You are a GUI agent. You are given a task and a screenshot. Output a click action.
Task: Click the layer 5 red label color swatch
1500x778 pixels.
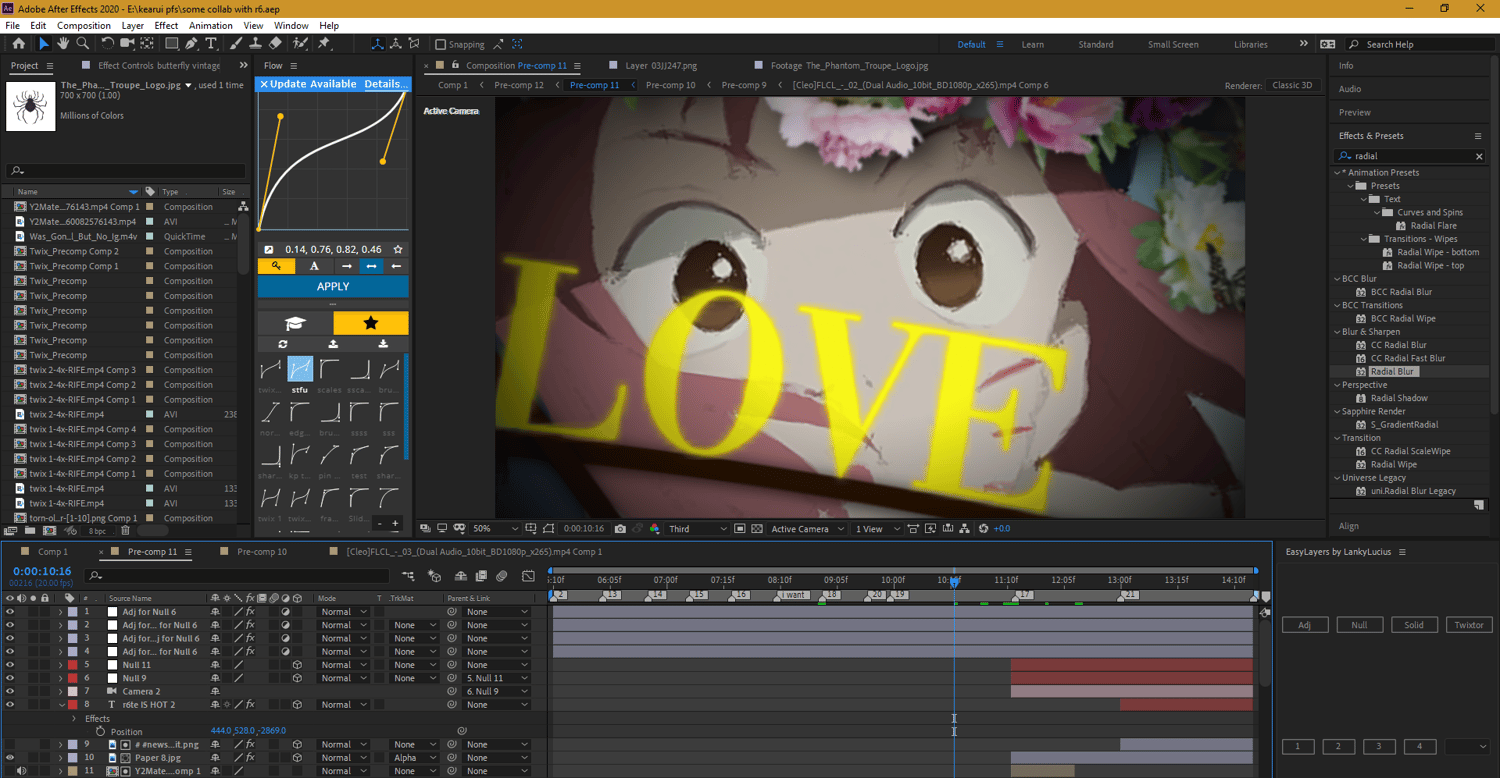[x=73, y=665]
